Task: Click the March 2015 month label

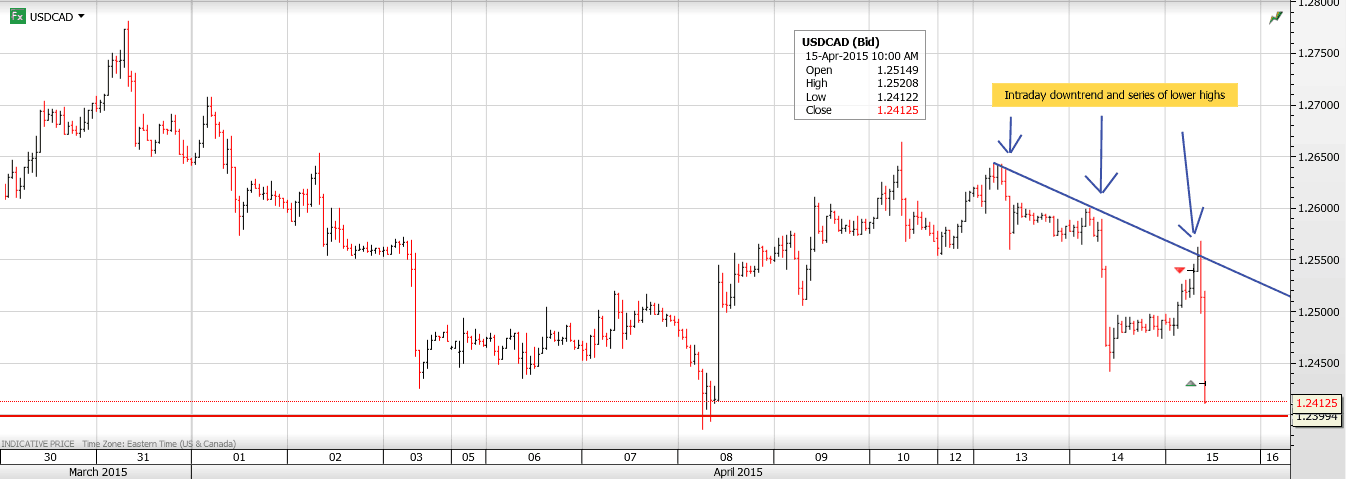Action: click(x=95, y=472)
